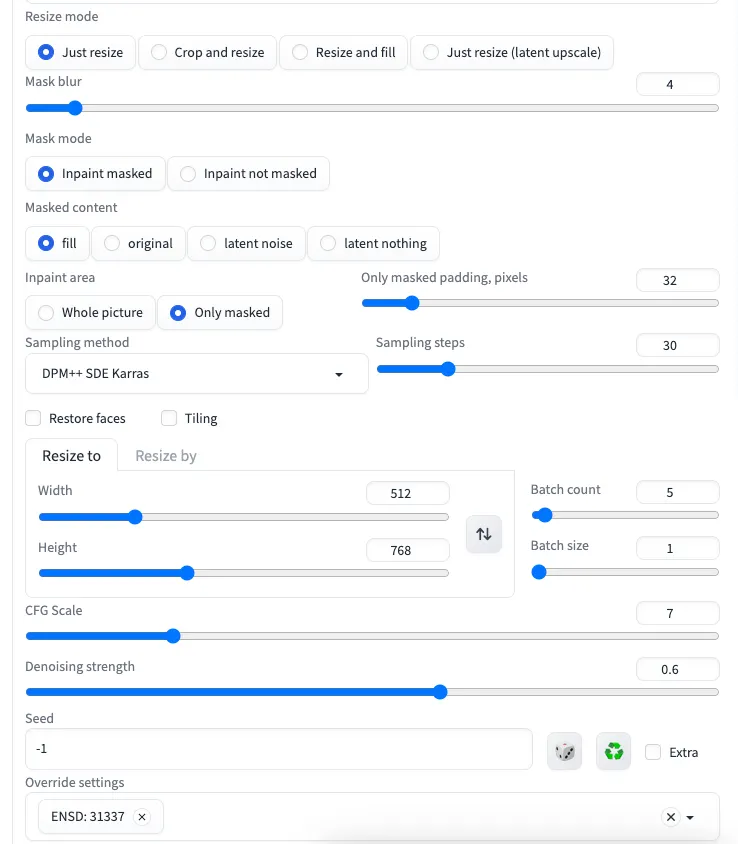Switch to the Resize by tab

(166, 456)
